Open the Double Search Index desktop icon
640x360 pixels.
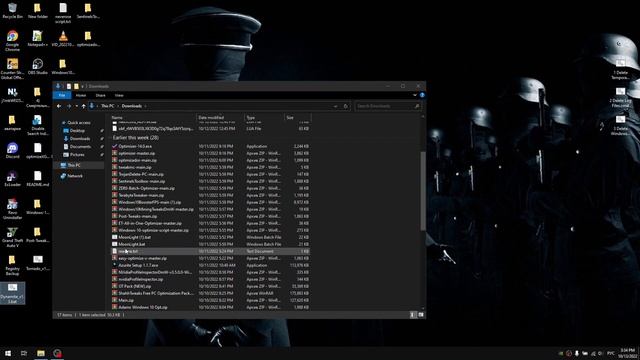[38, 124]
